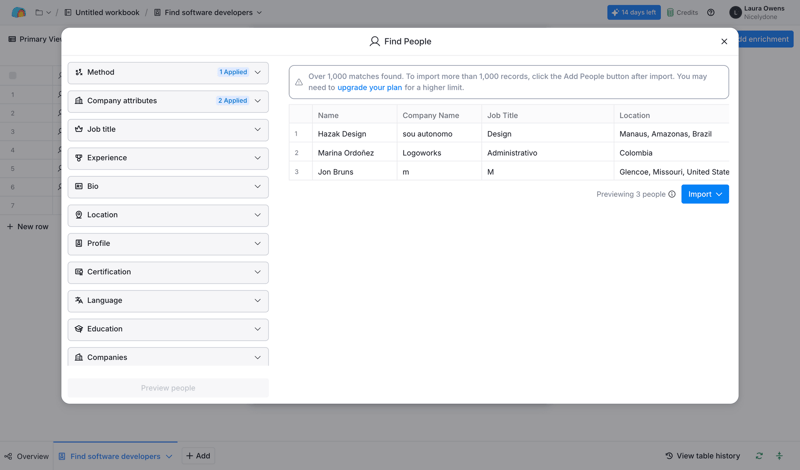
Task: Click the Job title crown icon
Action: click(x=79, y=130)
